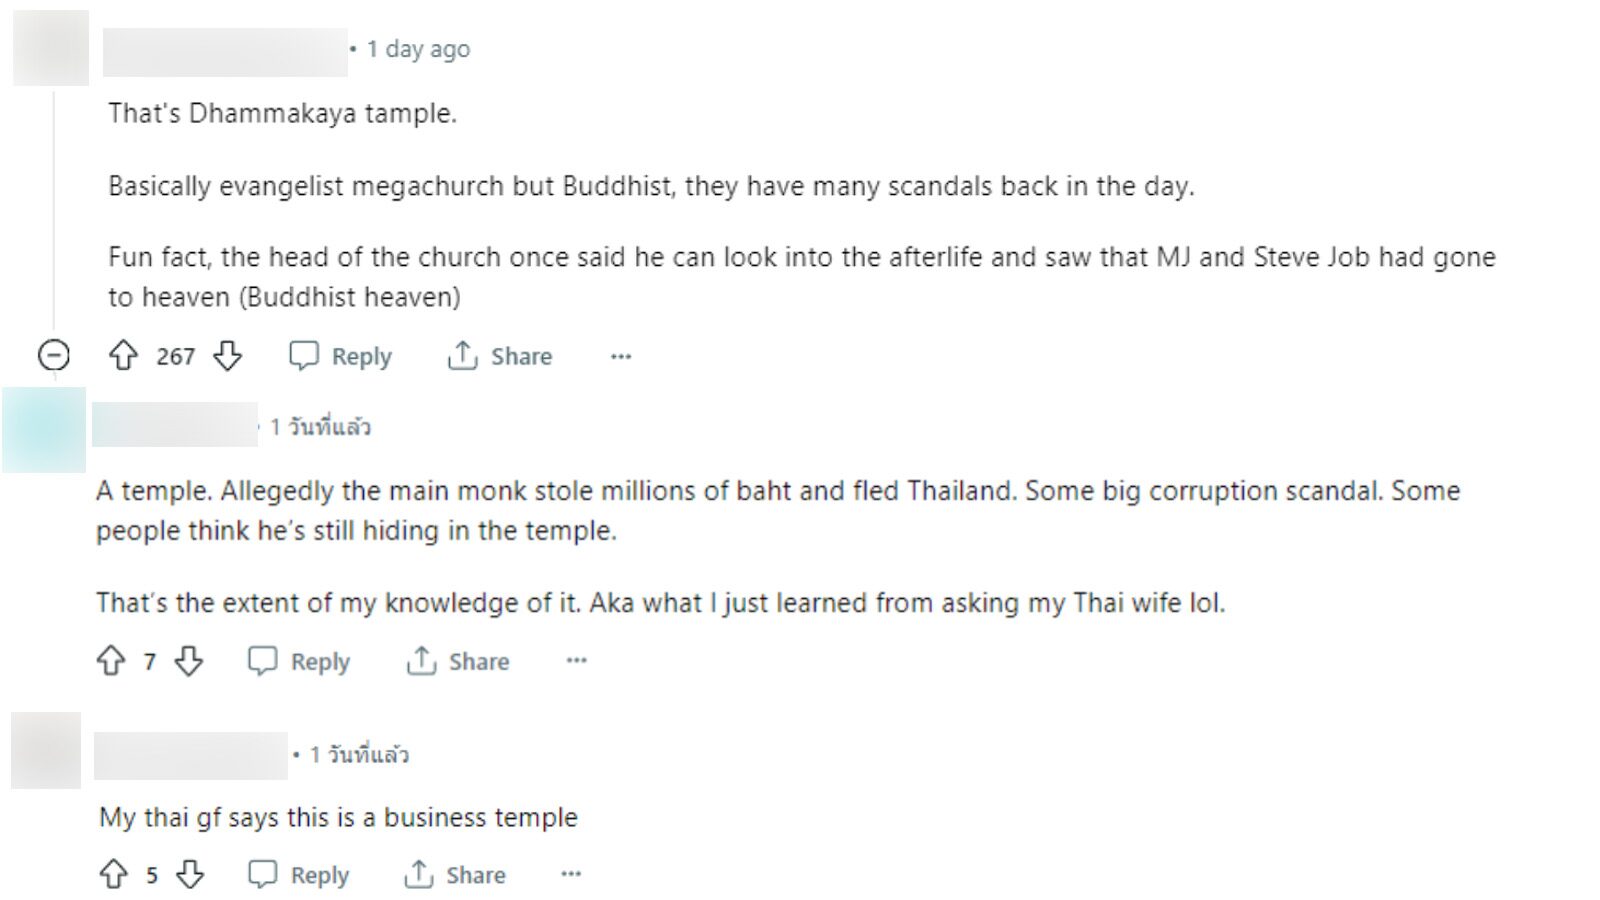Viewport: 1600px width, 900px height.
Task: Downvote the comment with 267 points
Action: coord(228,356)
